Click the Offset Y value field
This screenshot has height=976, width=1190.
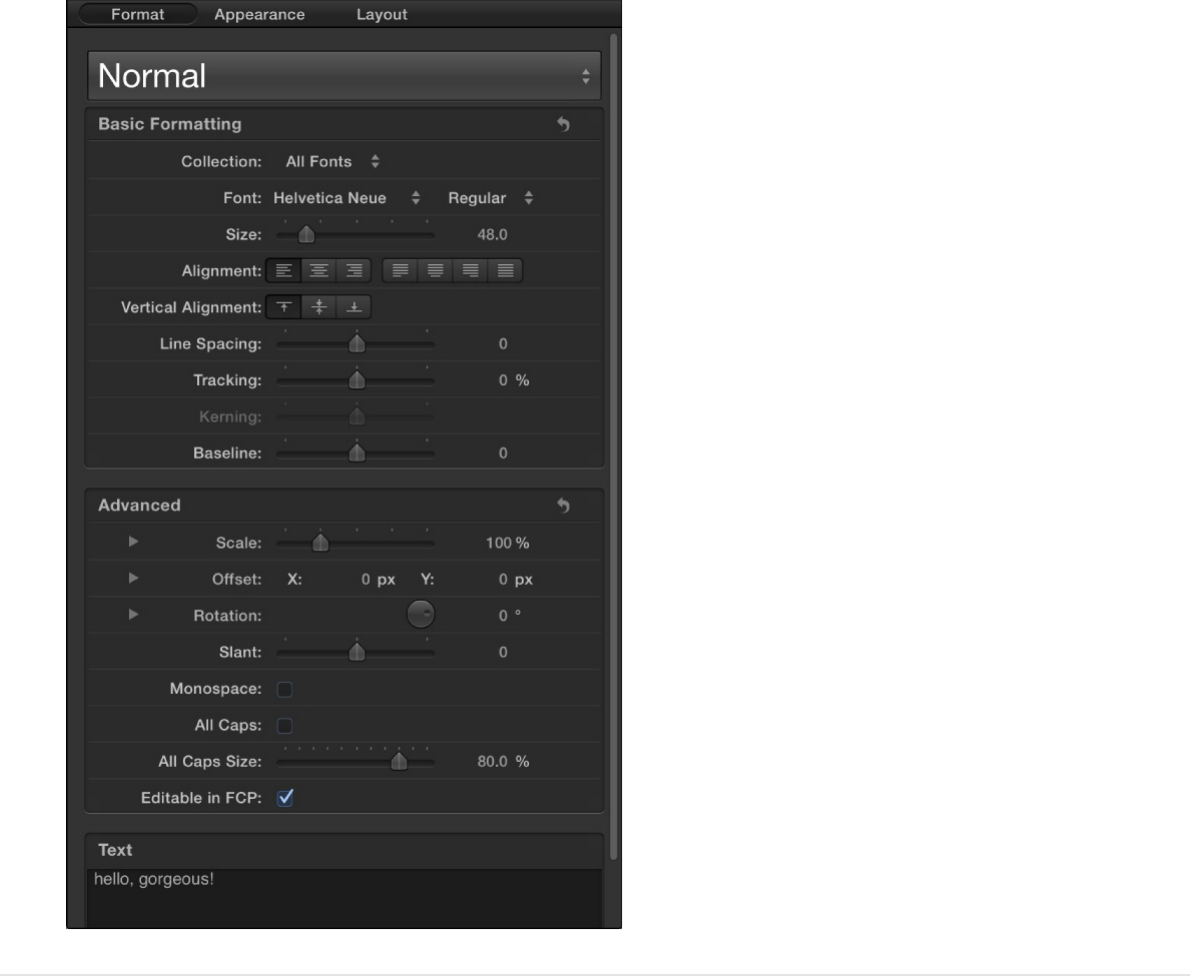(x=502, y=579)
